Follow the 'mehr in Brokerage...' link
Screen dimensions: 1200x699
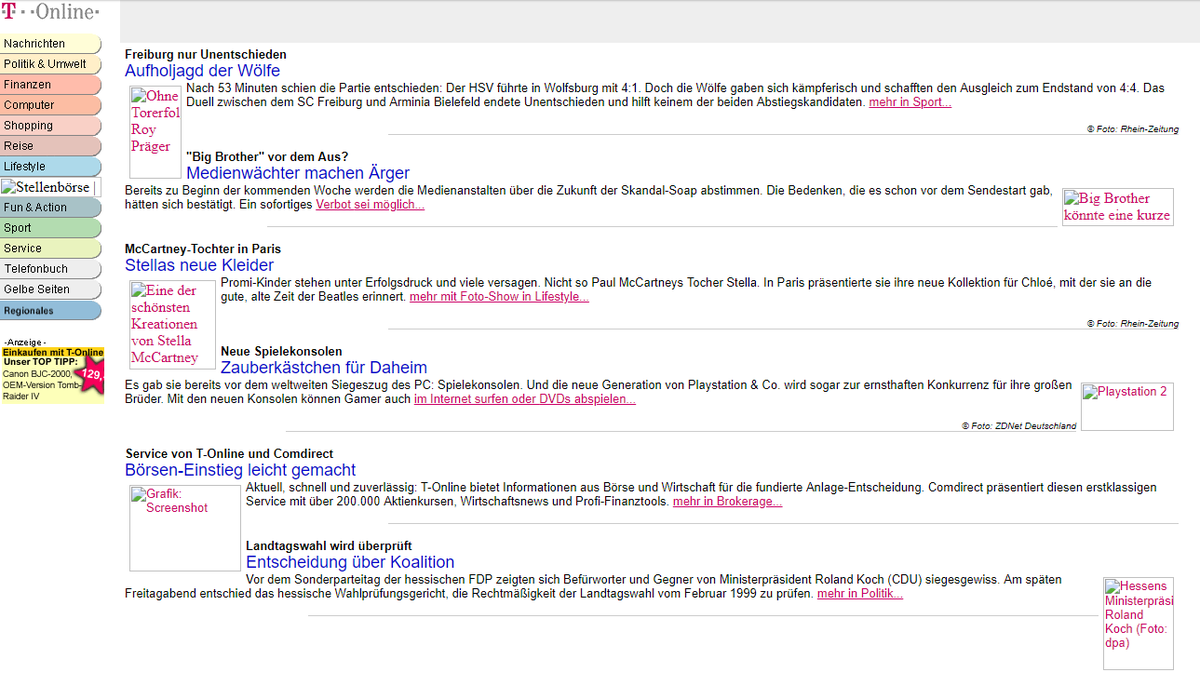tap(728, 502)
